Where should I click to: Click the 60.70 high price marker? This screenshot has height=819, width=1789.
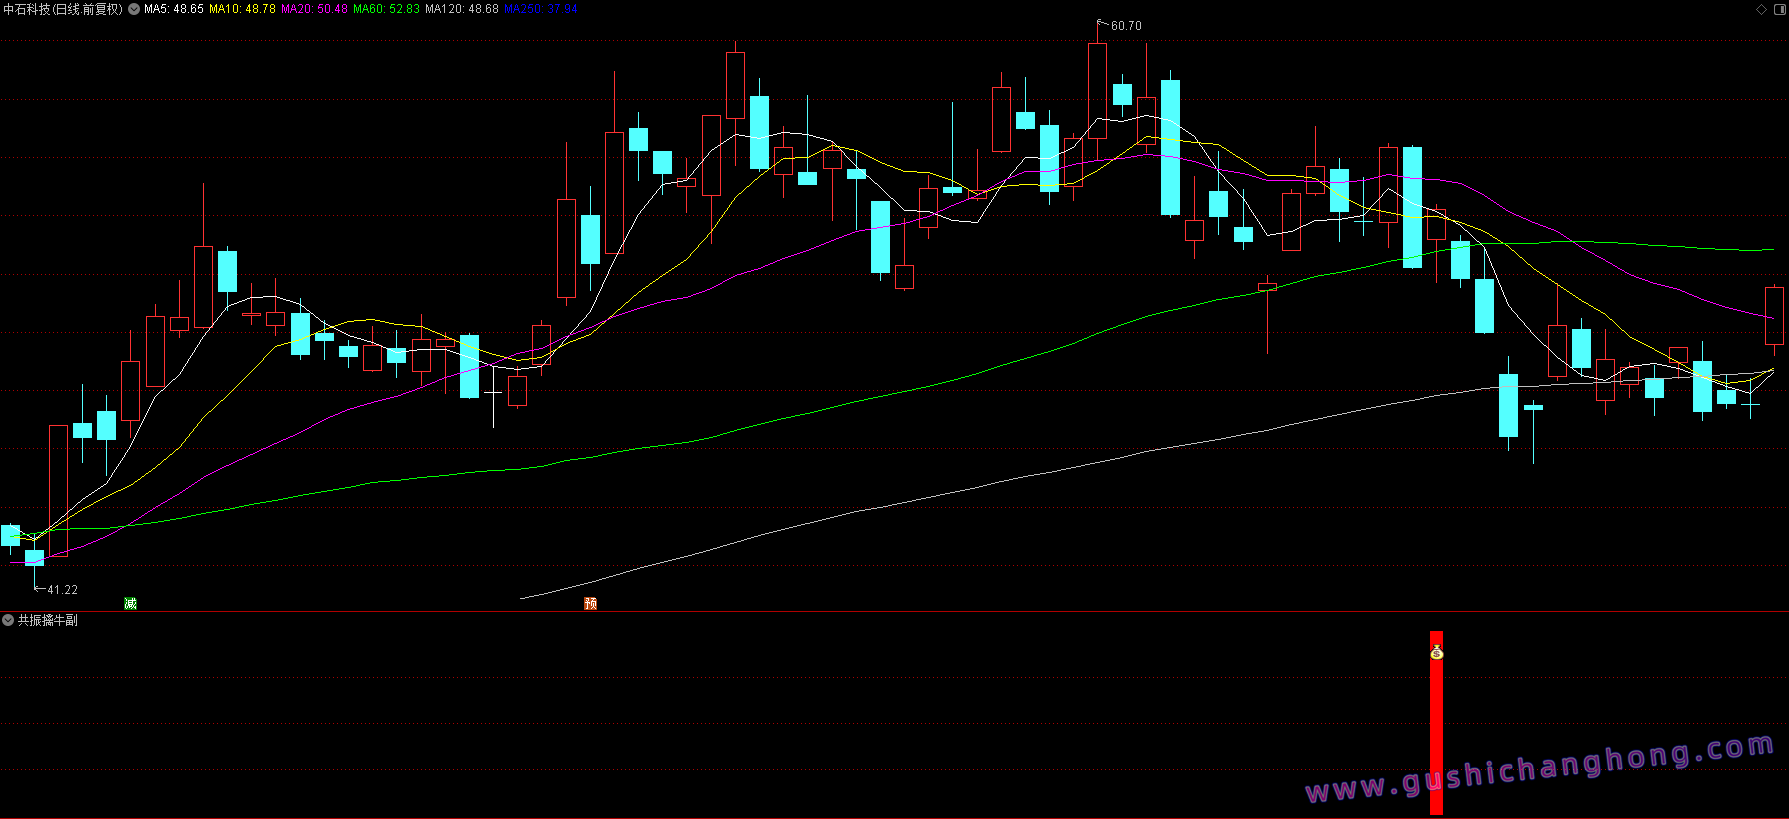click(x=1125, y=26)
